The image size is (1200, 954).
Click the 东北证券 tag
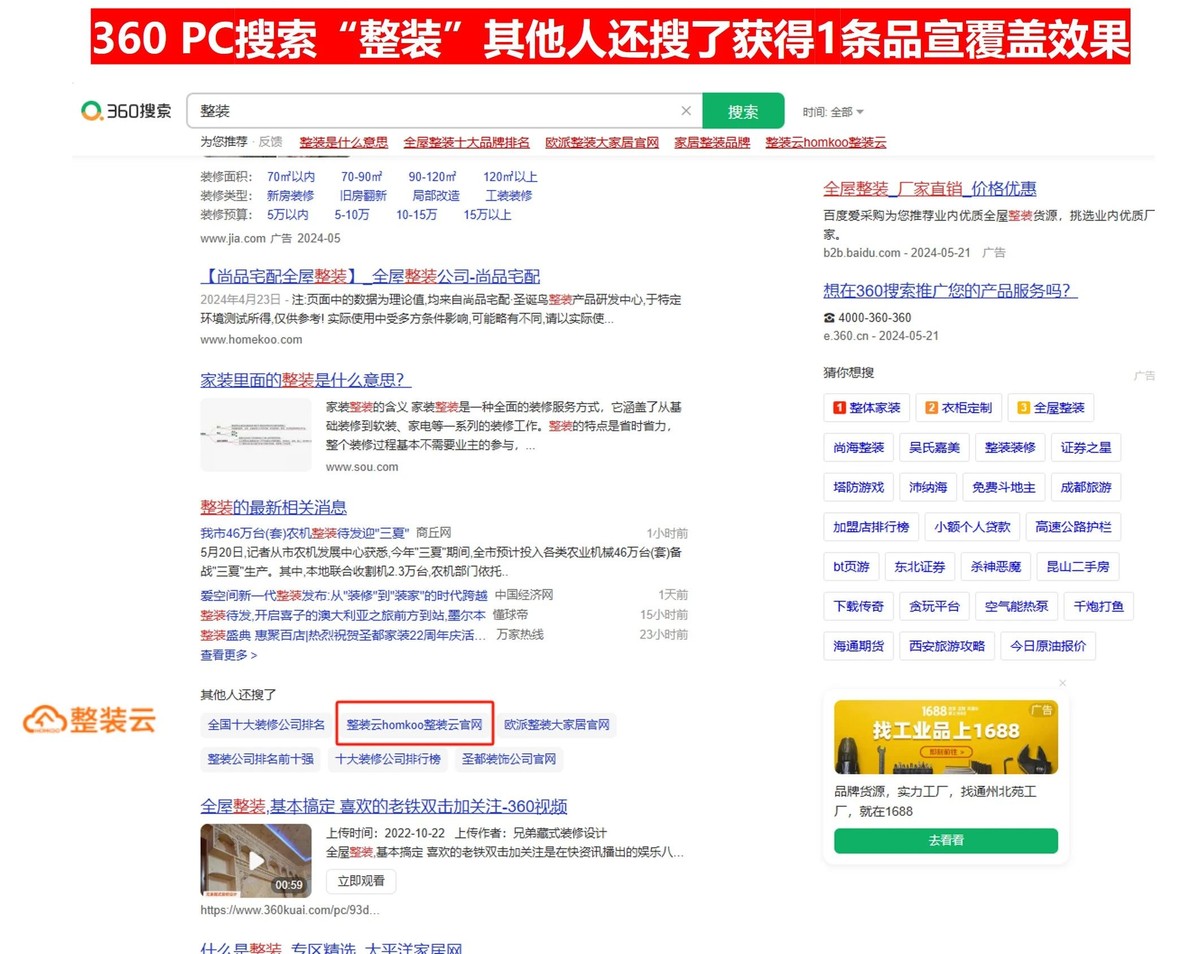pyautogui.click(x=920, y=566)
